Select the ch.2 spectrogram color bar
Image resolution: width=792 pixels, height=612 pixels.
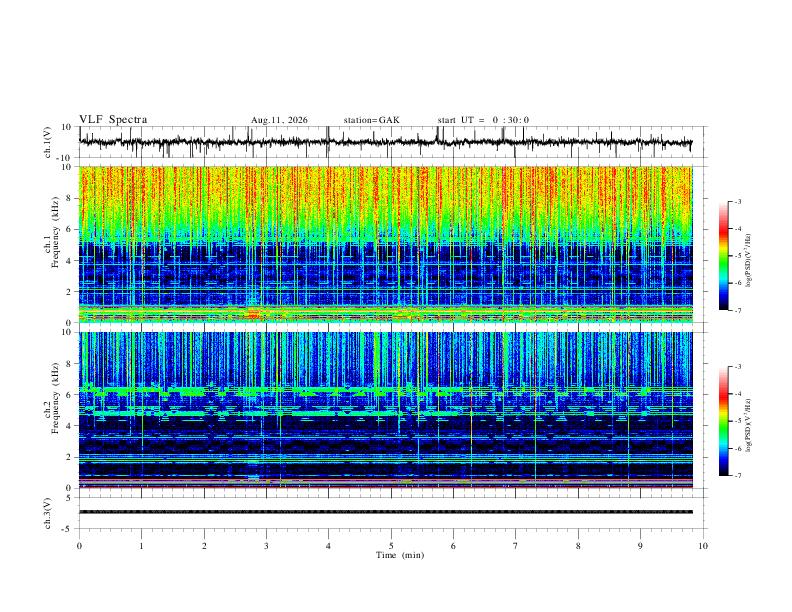pos(724,421)
